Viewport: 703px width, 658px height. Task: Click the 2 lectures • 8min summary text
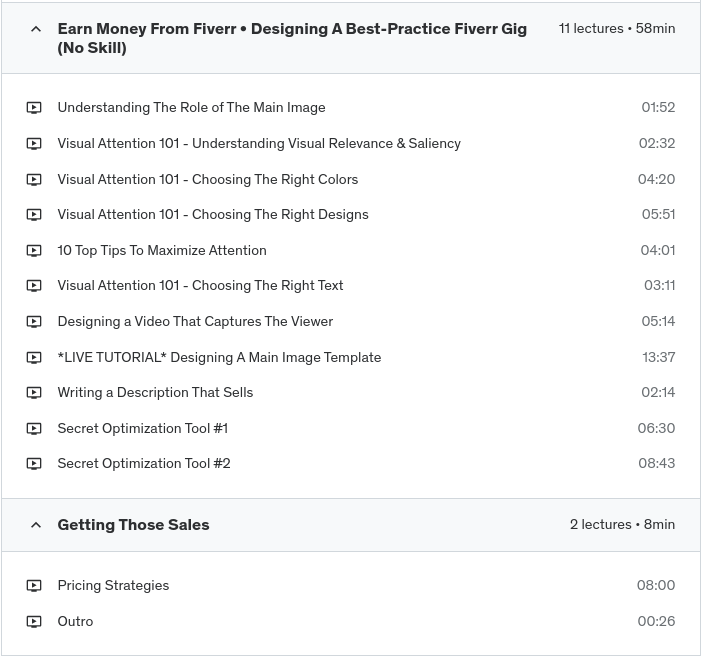coord(622,525)
